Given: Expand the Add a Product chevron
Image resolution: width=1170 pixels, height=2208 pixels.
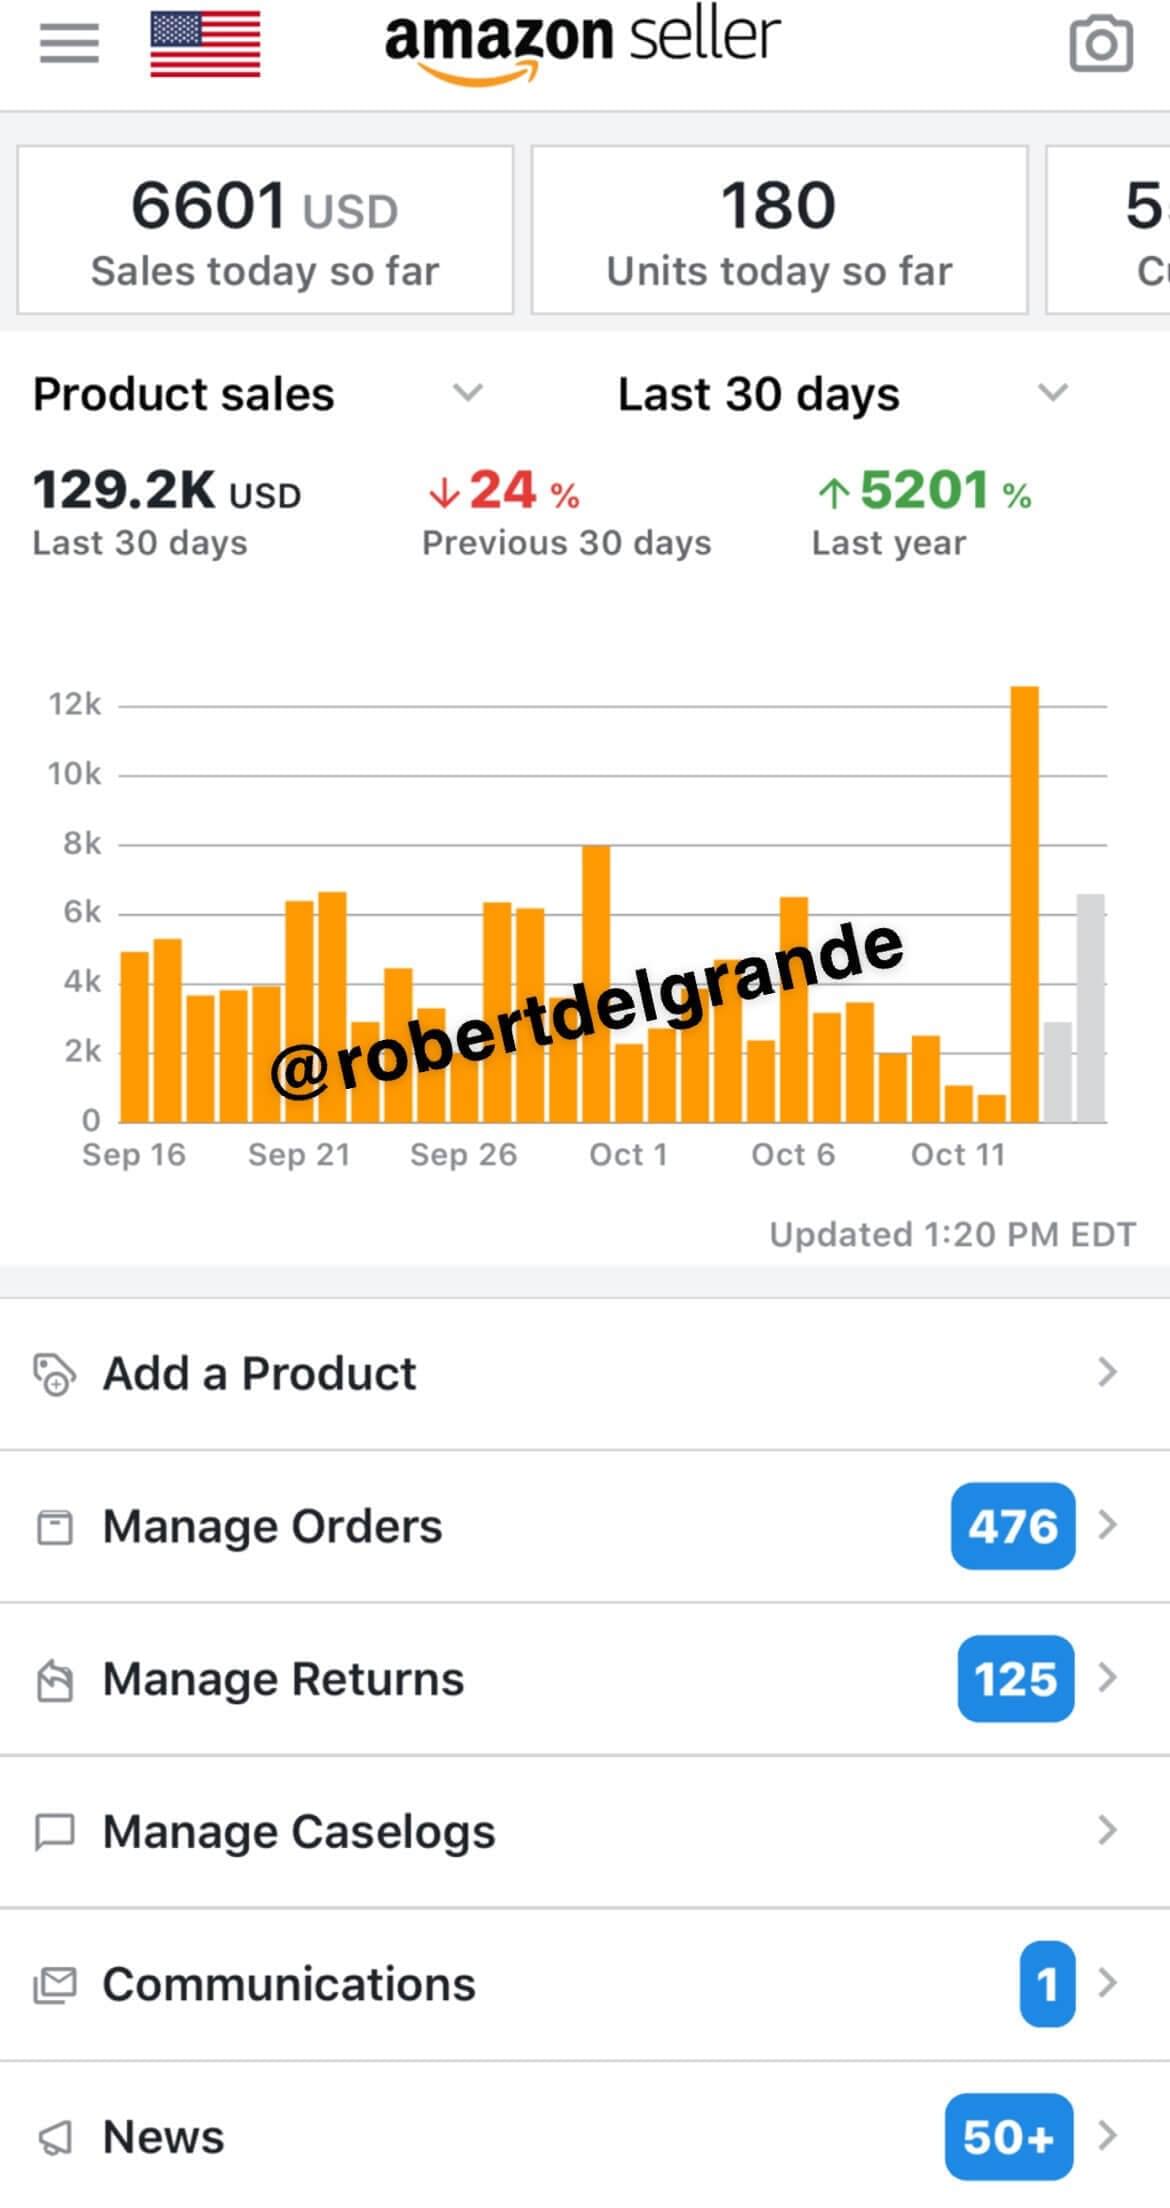Looking at the screenshot, I should pyautogui.click(x=1106, y=1372).
